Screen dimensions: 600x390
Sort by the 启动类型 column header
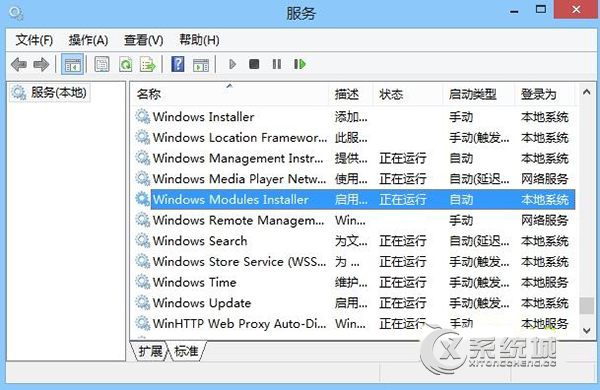click(479, 94)
